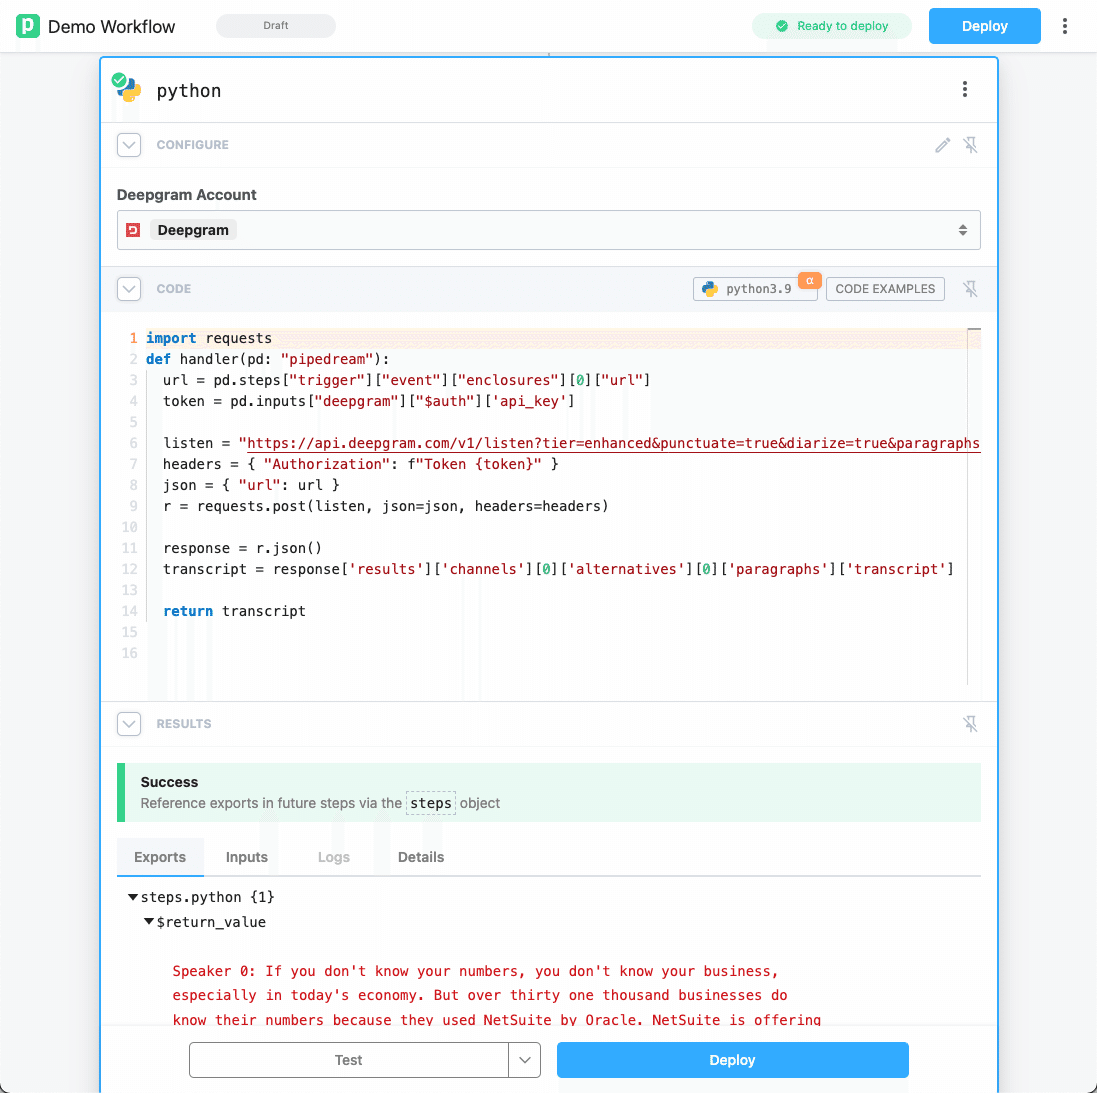Switch to the Details tab
This screenshot has width=1097, height=1093.
(421, 857)
